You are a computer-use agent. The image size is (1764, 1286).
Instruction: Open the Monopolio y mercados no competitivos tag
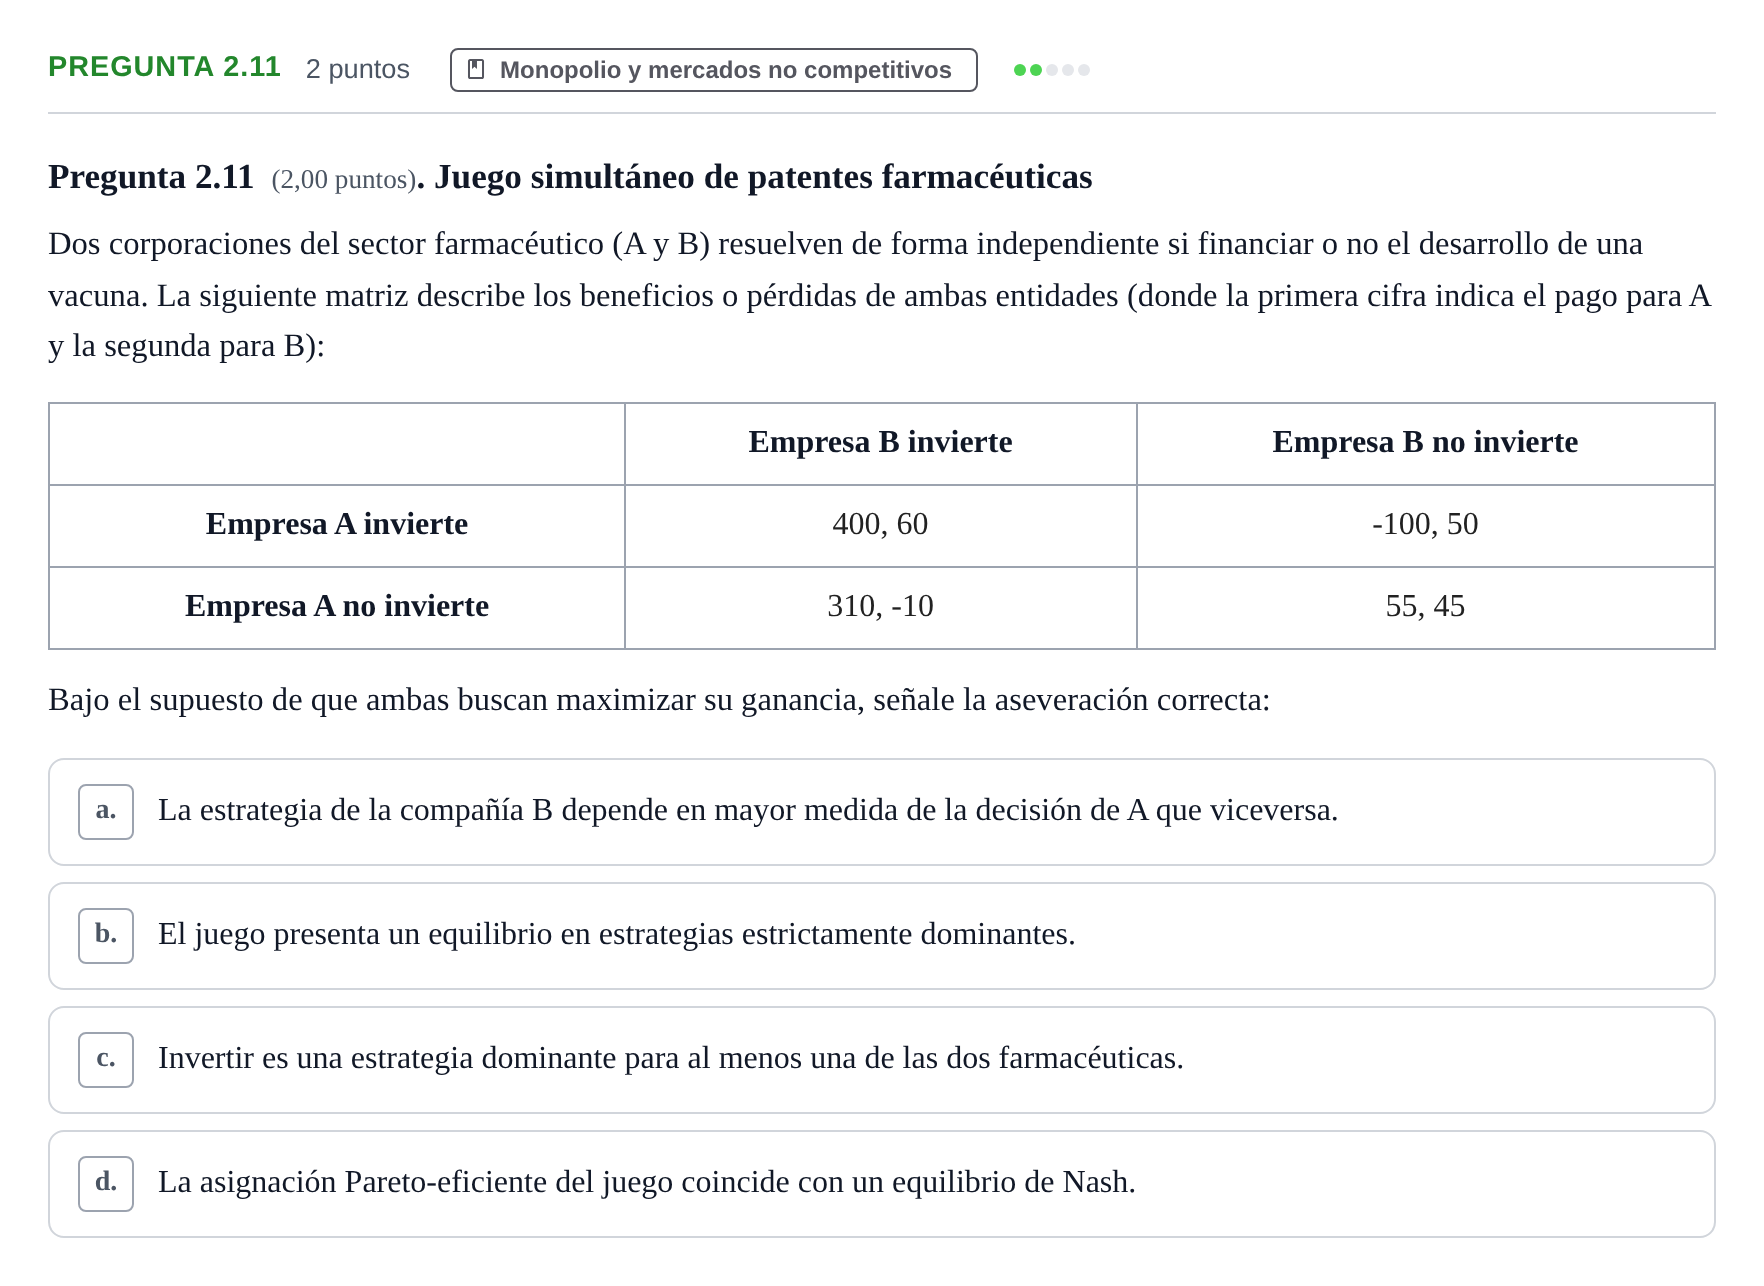(x=713, y=70)
